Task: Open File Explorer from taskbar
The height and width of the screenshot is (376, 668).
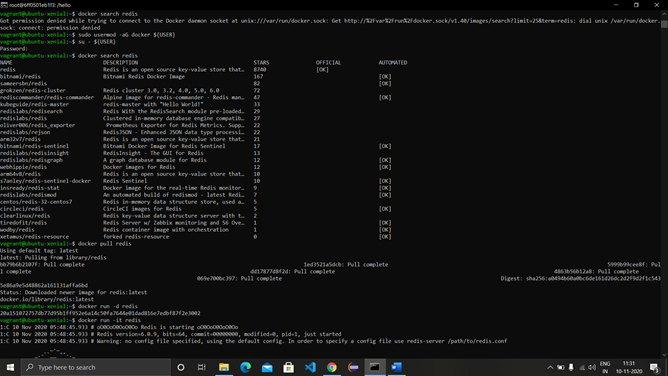Action: point(224,367)
